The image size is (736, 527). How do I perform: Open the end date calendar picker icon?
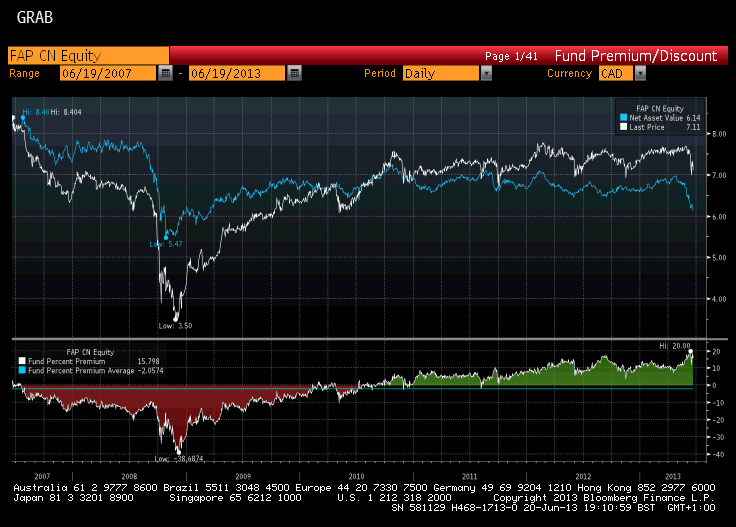(294, 73)
